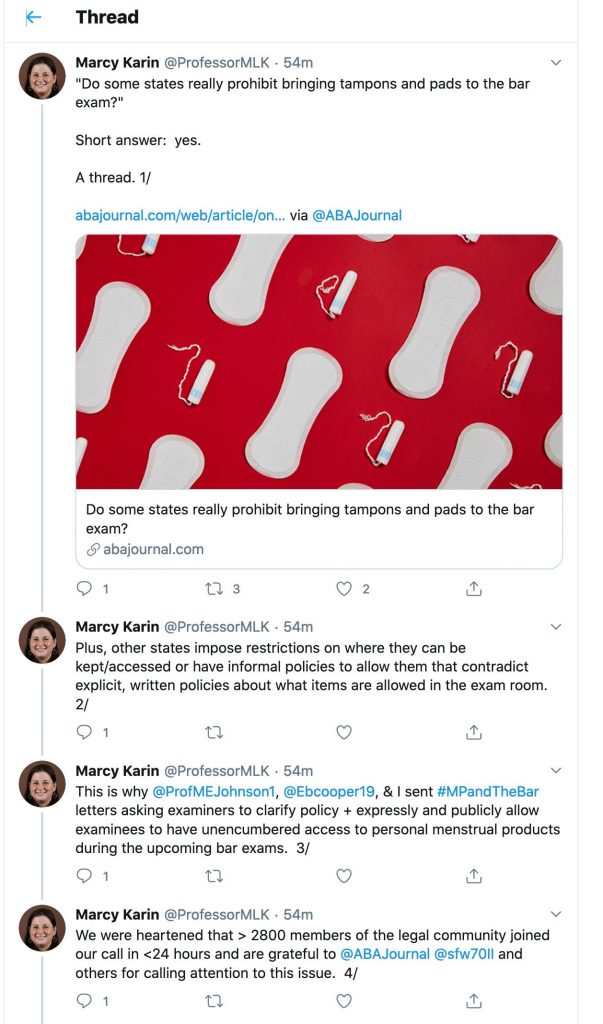Open the first tweet's chevron menu
Screen dimensions: 603x1024
tap(556, 63)
